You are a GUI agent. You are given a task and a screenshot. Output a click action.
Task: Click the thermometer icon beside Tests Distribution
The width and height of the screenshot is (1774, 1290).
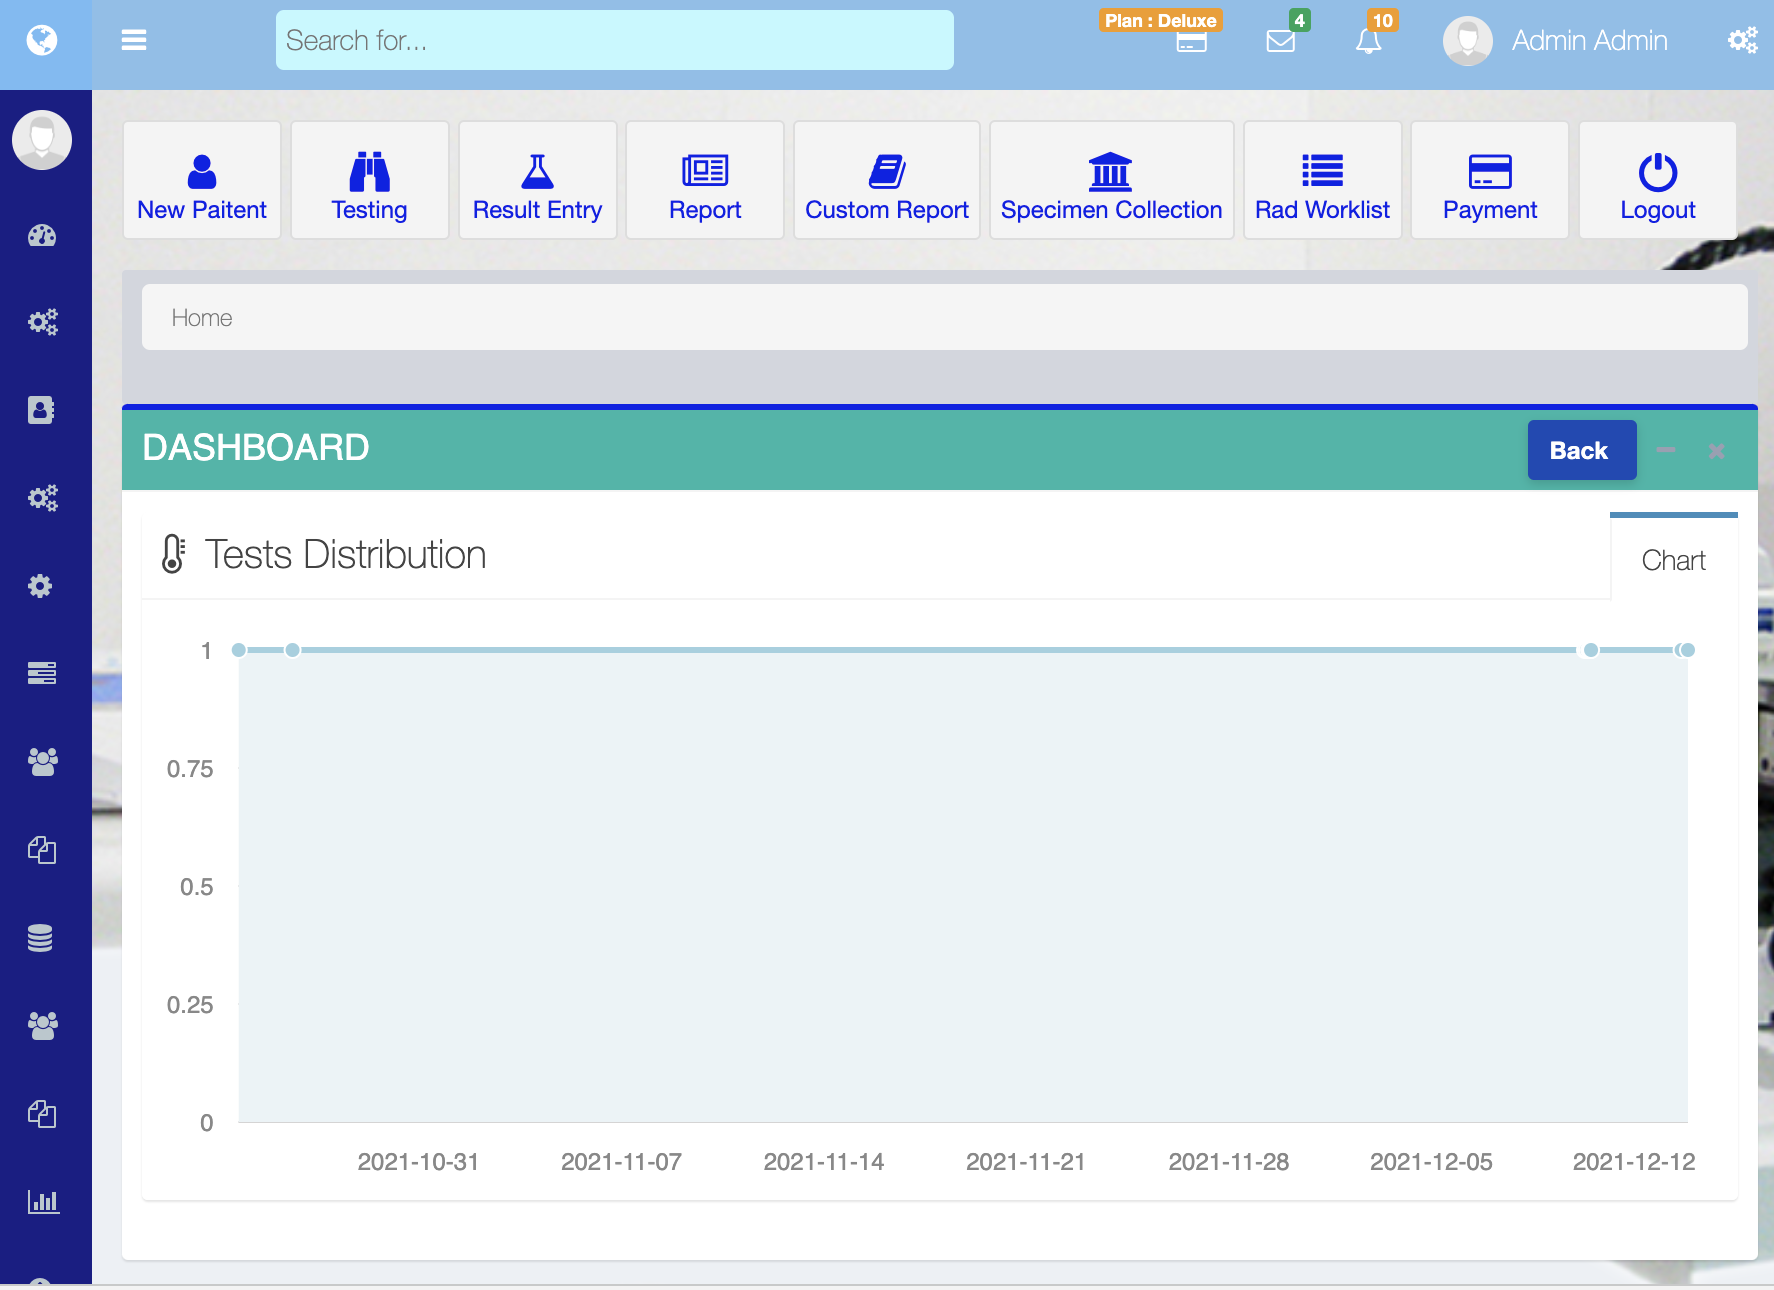[x=173, y=553]
